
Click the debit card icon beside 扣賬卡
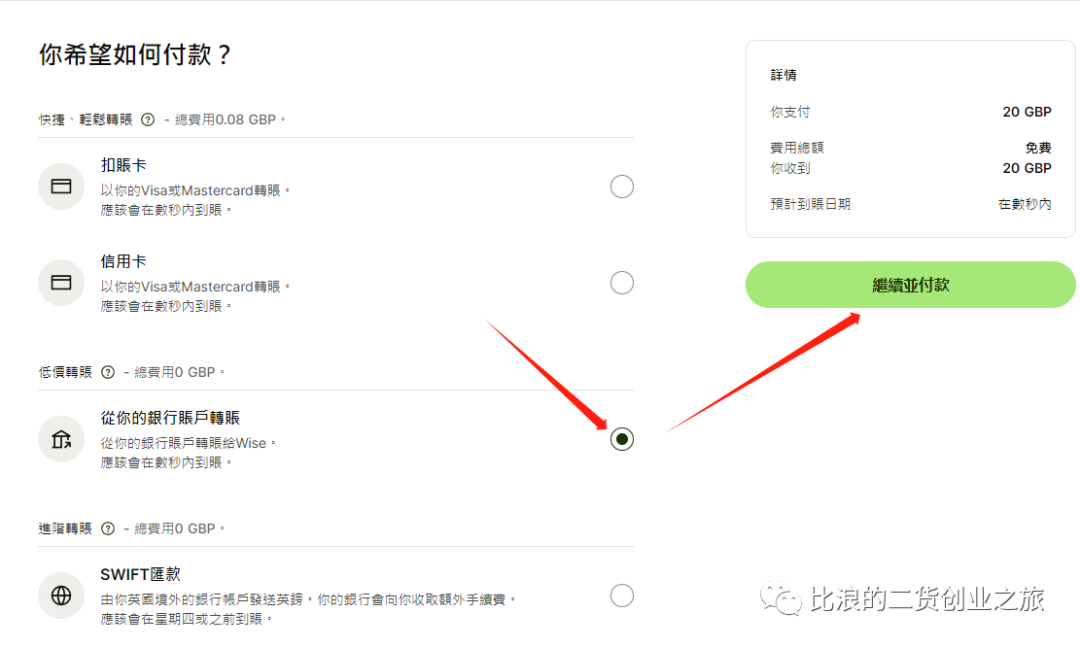[x=61, y=186]
